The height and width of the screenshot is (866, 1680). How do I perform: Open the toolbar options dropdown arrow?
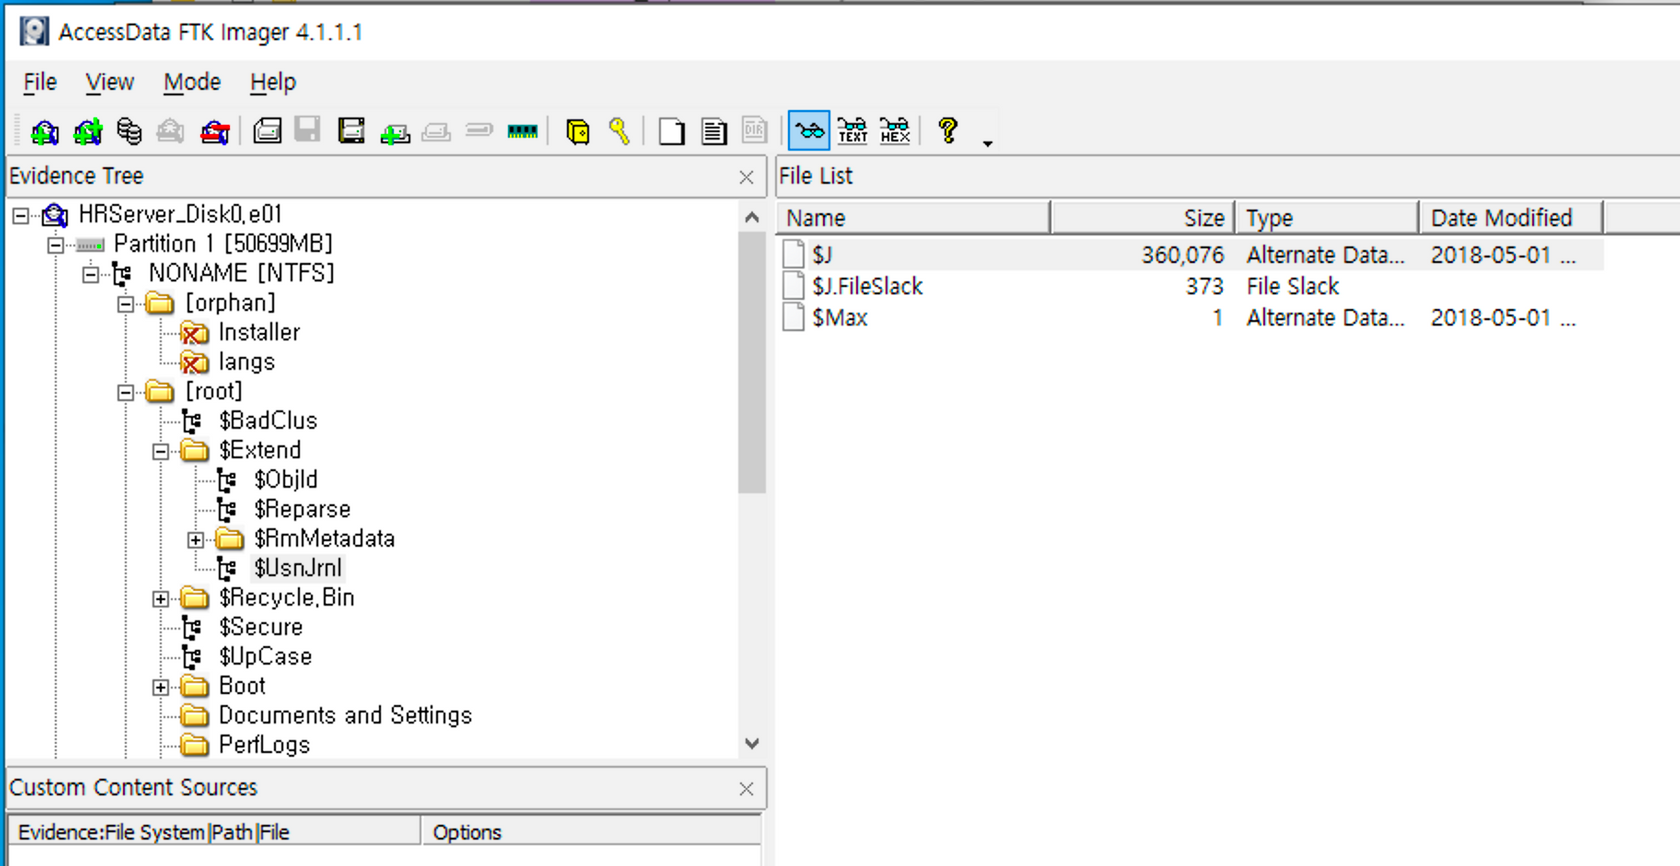pos(987,144)
